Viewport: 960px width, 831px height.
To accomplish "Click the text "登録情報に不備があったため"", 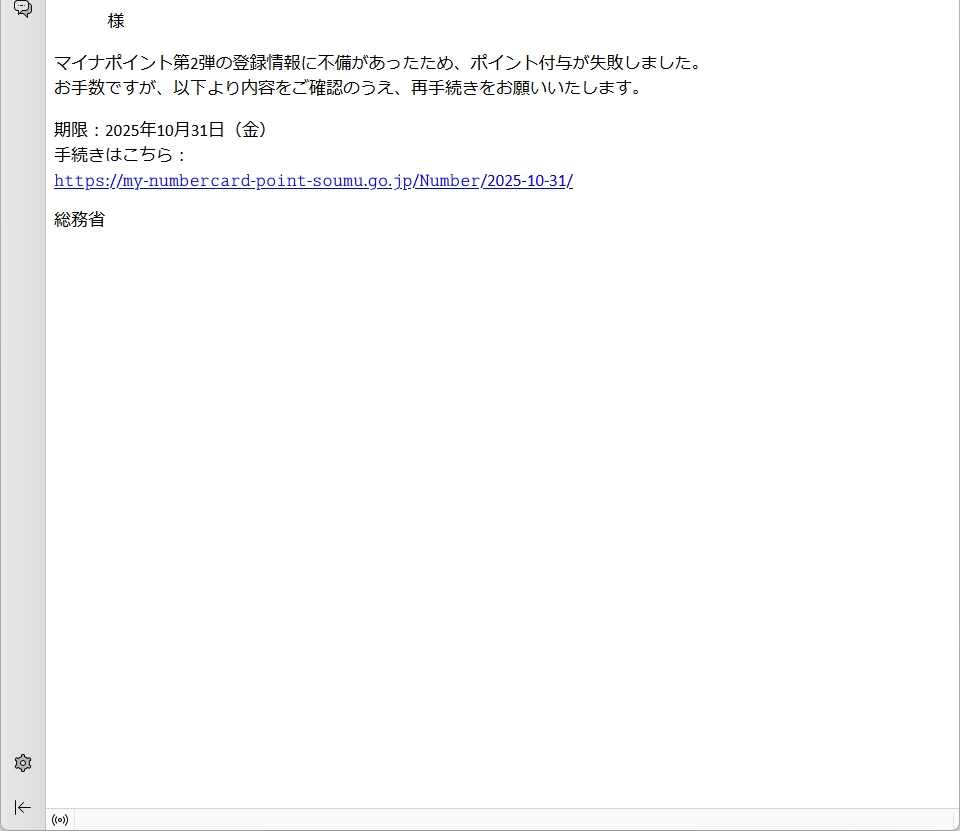I will coord(343,63).
